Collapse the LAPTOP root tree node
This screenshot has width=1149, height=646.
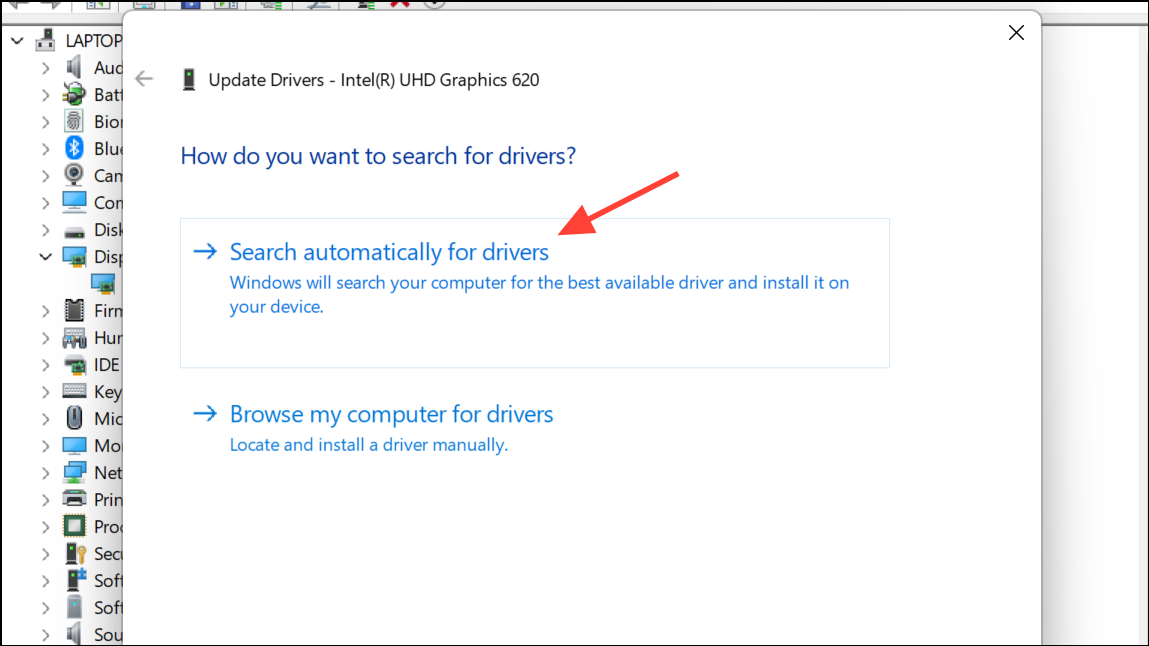click(x=18, y=41)
